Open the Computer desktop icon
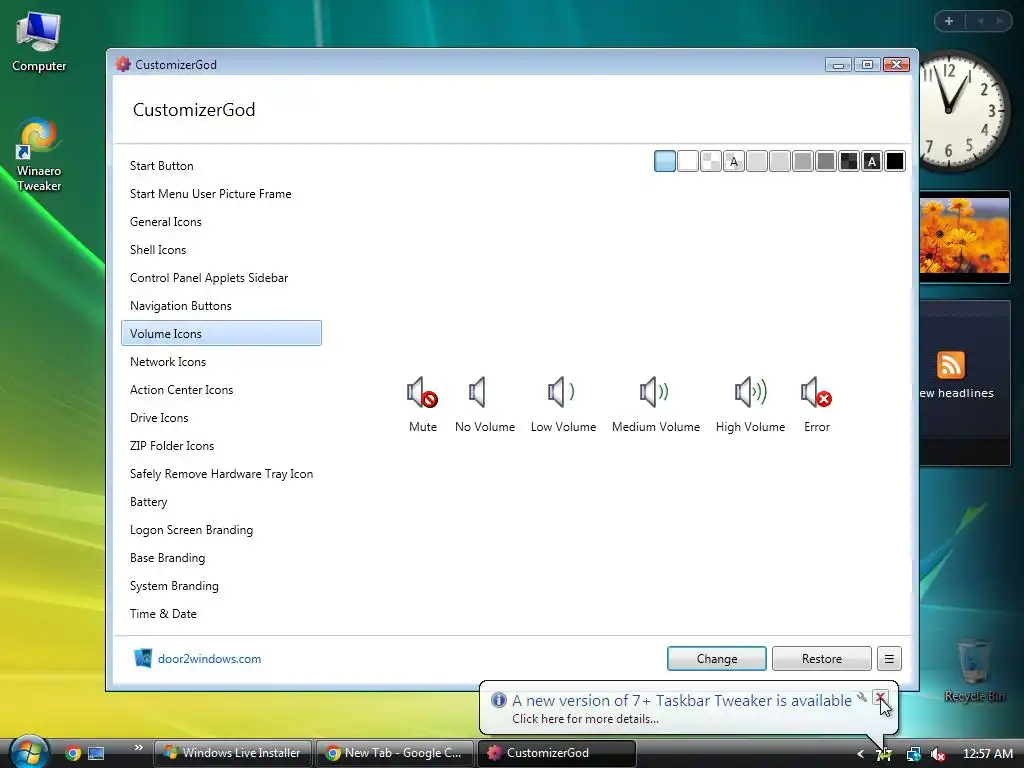 [x=39, y=42]
